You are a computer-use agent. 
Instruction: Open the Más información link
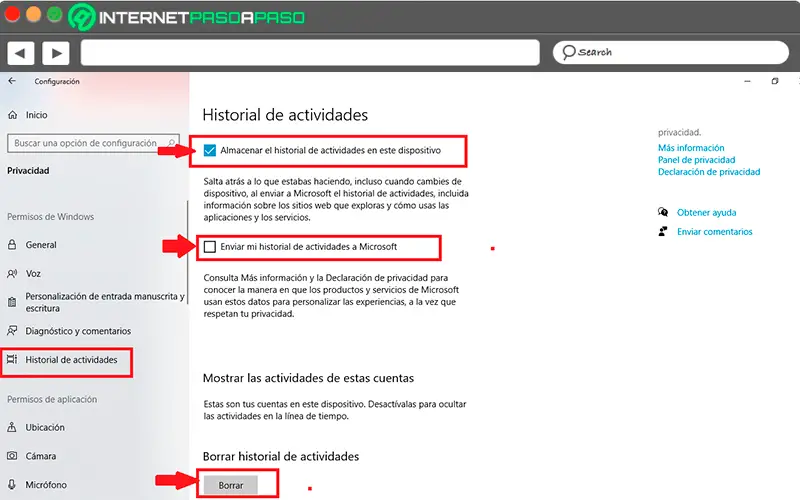tap(691, 147)
